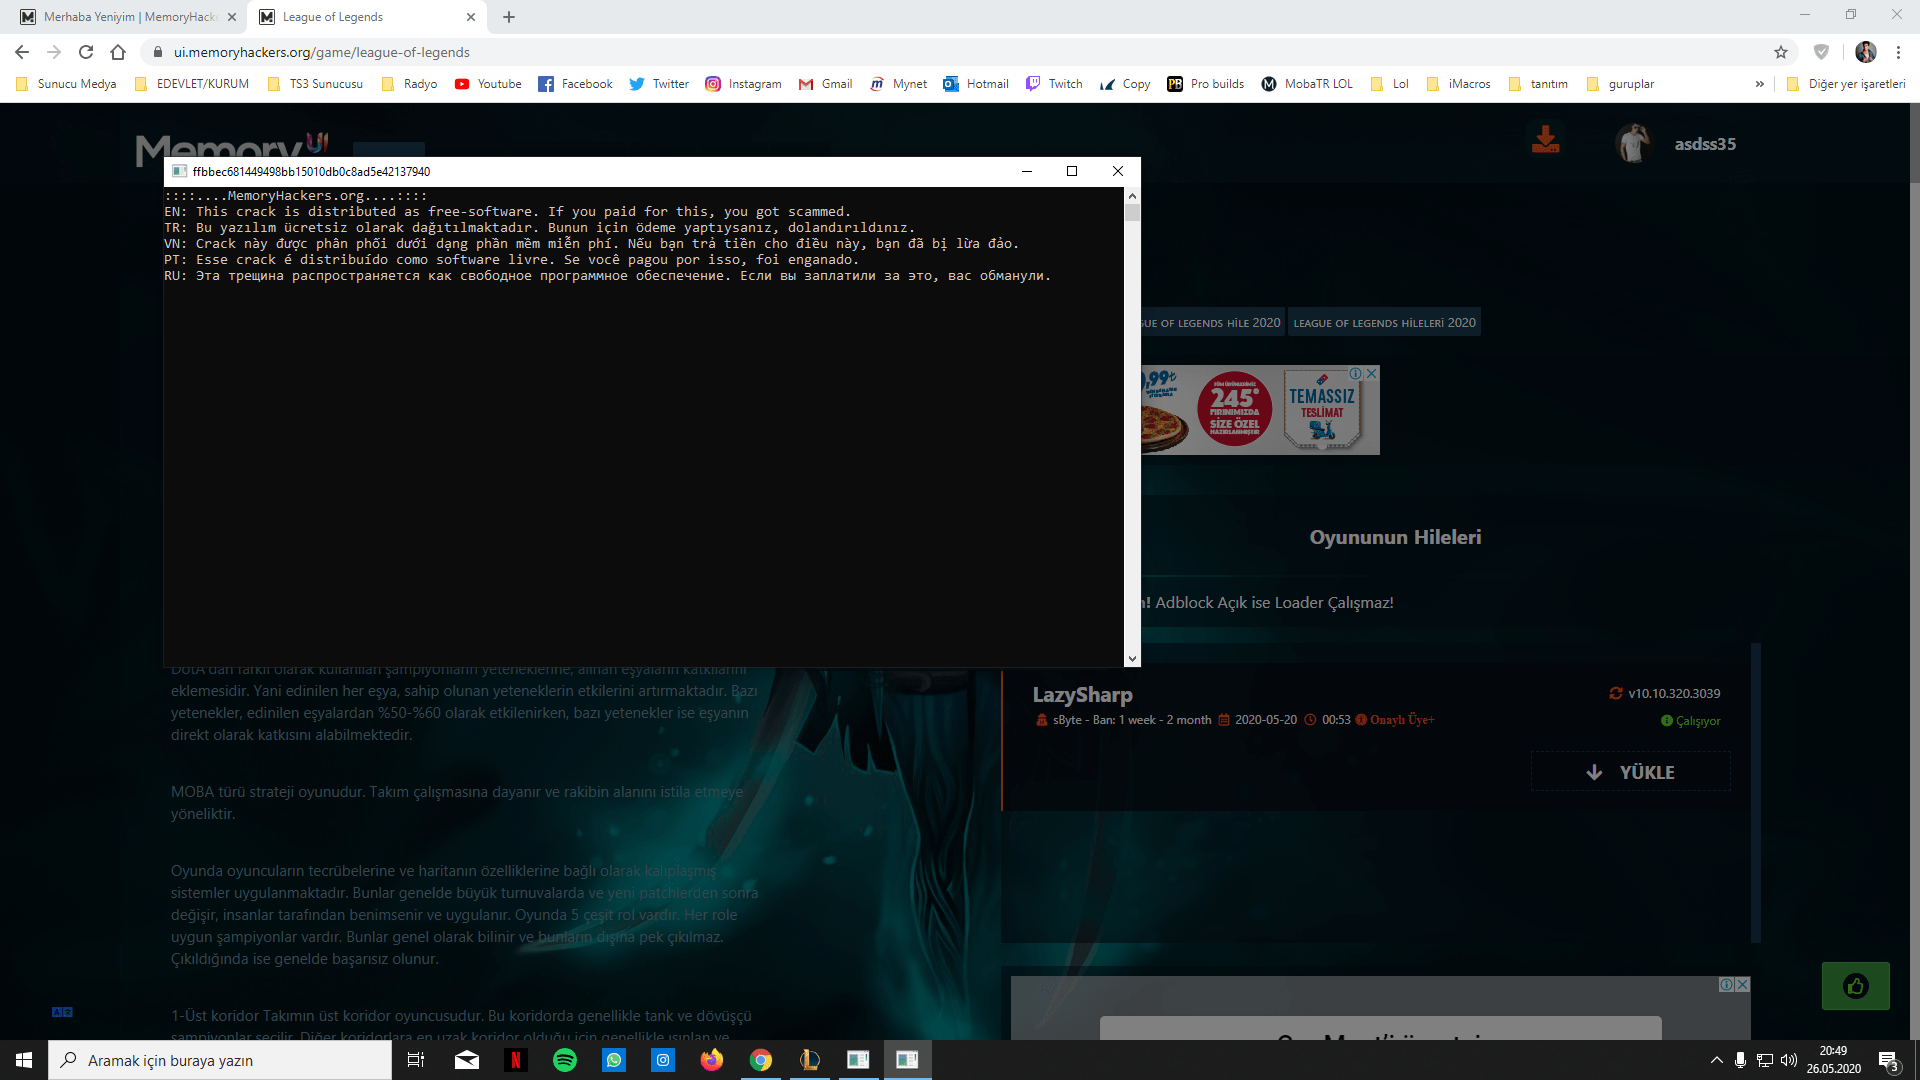
Task: Maximize the console window
Action: 1072,171
